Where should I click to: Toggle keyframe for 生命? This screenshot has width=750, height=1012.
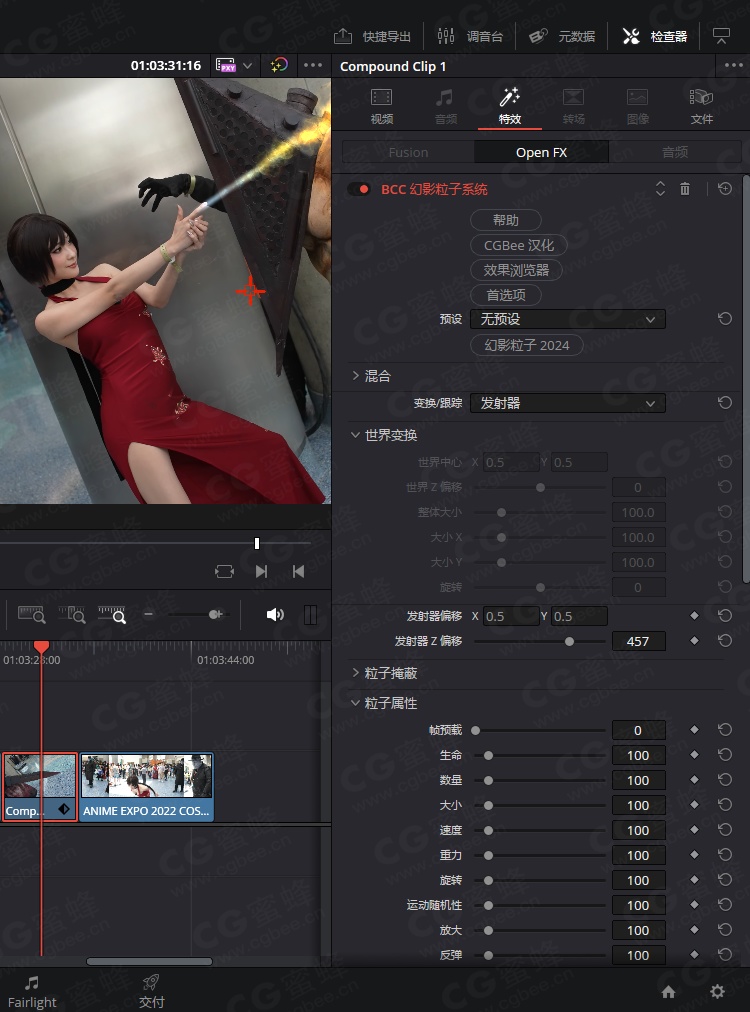point(694,754)
